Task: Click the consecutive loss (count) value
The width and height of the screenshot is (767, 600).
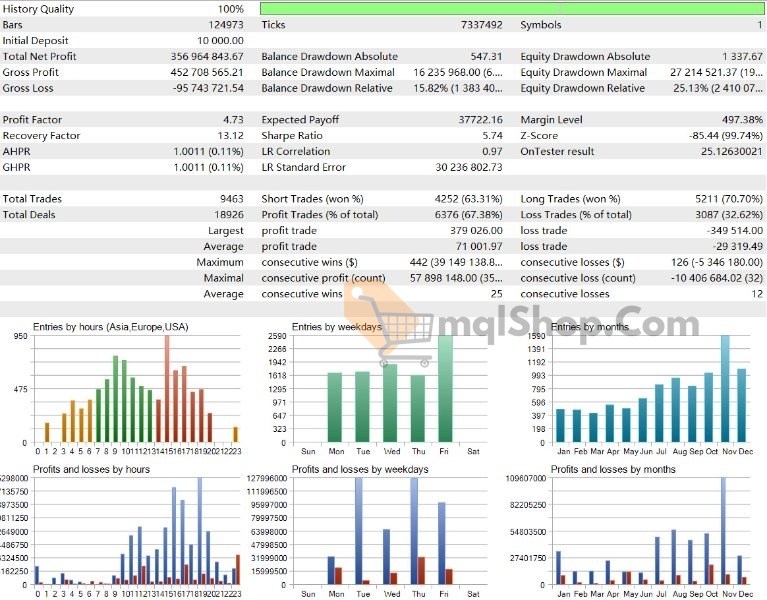Action: pyautogui.click(x=717, y=278)
